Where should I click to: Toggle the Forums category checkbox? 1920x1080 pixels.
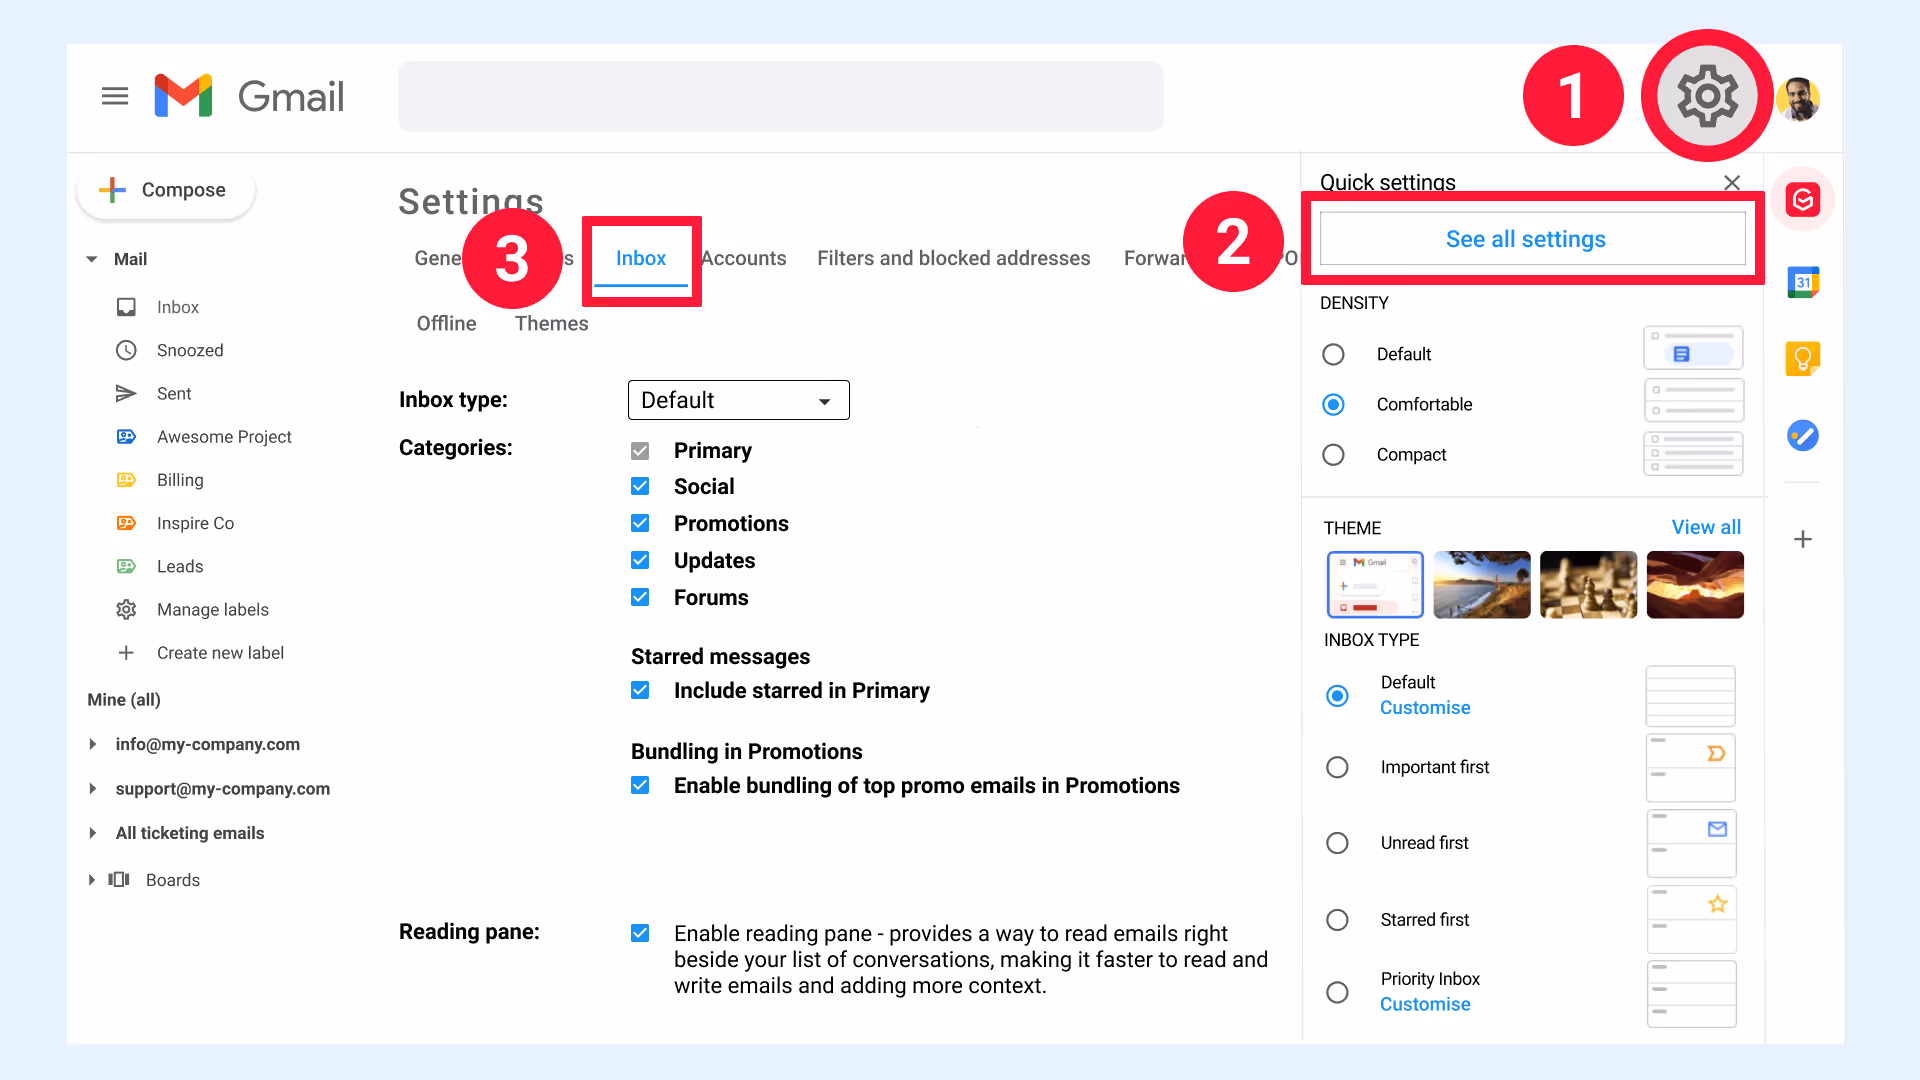point(640,598)
